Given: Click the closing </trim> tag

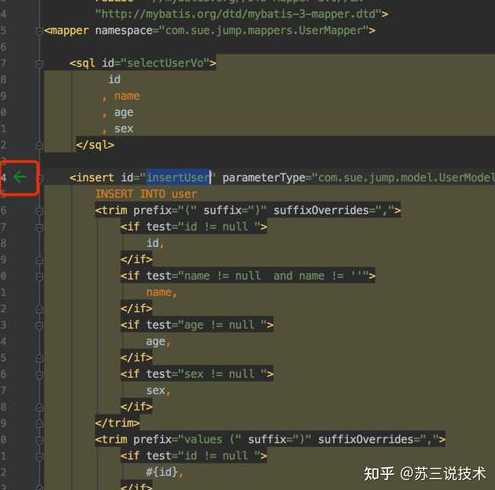Looking at the screenshot, I should (x=117, y=423).
